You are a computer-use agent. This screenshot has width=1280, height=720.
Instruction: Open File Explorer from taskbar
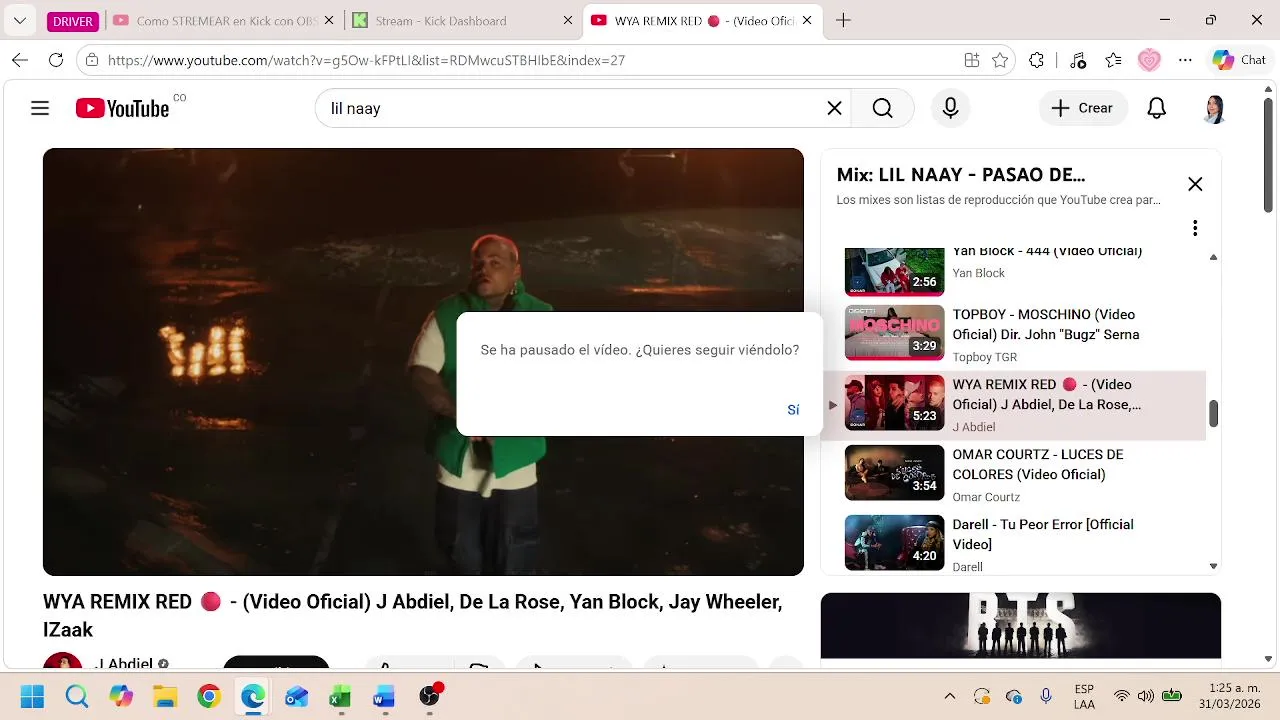click(x=165, y=696)
